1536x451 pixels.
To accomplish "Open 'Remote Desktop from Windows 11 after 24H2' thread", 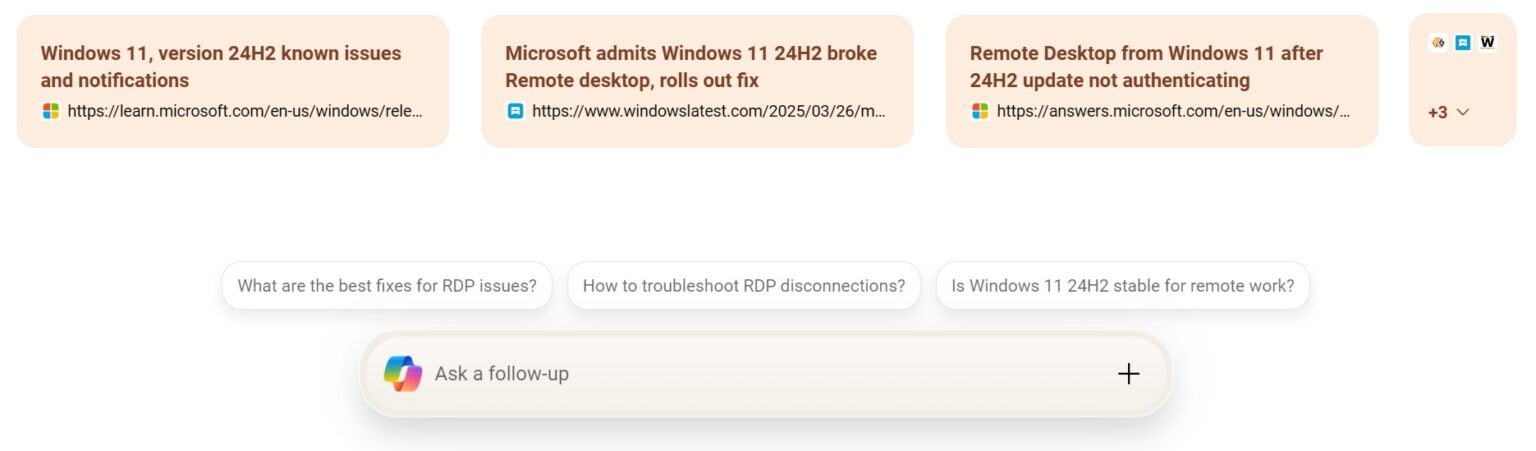I will (x=1146, y=66).
